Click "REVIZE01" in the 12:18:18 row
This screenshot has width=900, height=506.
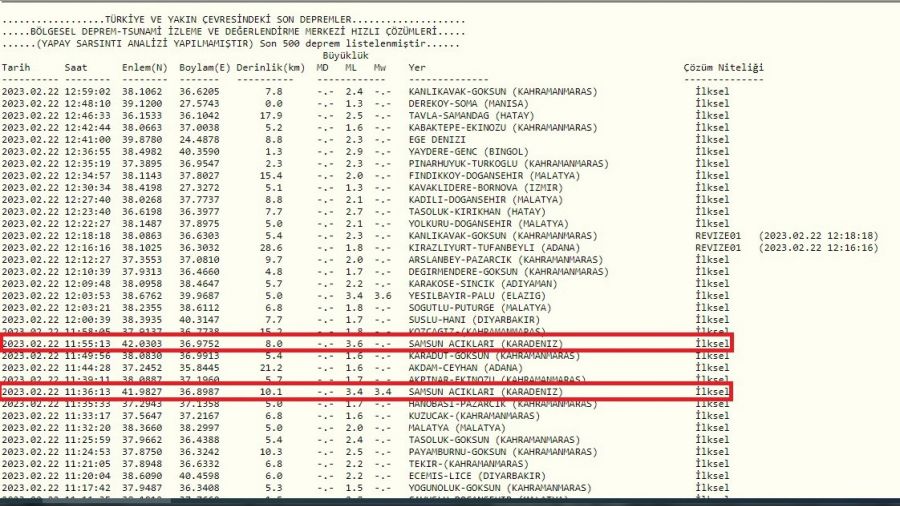tap(718, 236)
